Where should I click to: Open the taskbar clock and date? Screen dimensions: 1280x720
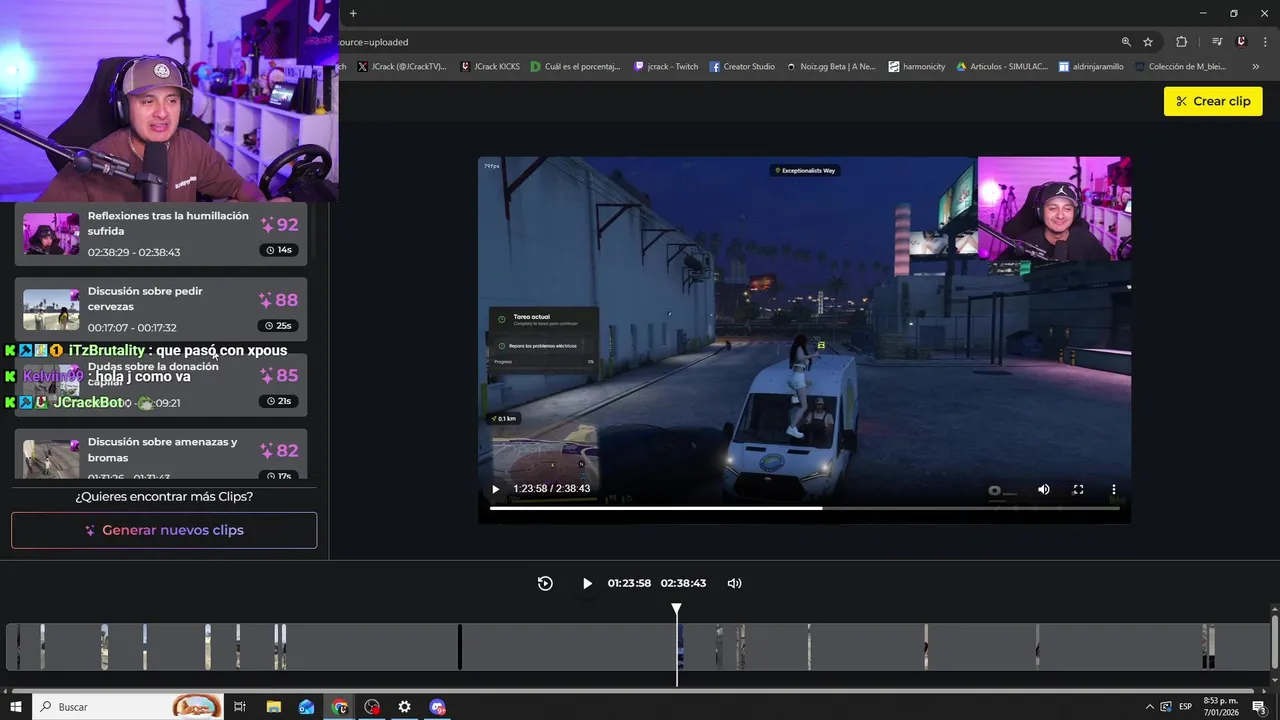pyautogui.click(x=1219, y=707)
